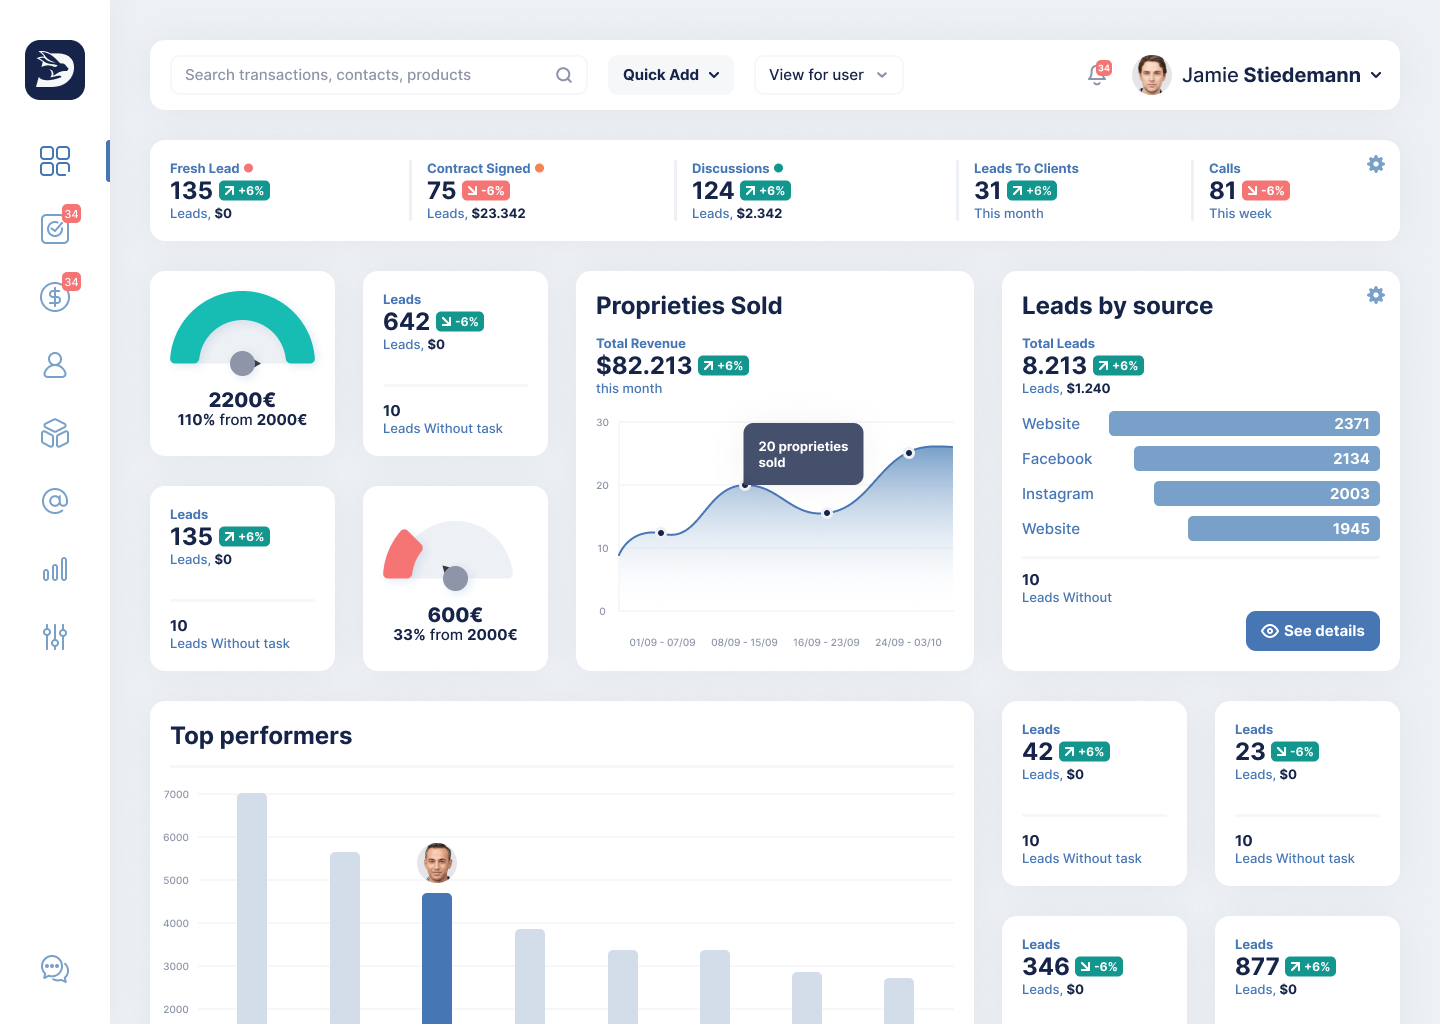Click the performer avatar above the chart

click(437, 863)
